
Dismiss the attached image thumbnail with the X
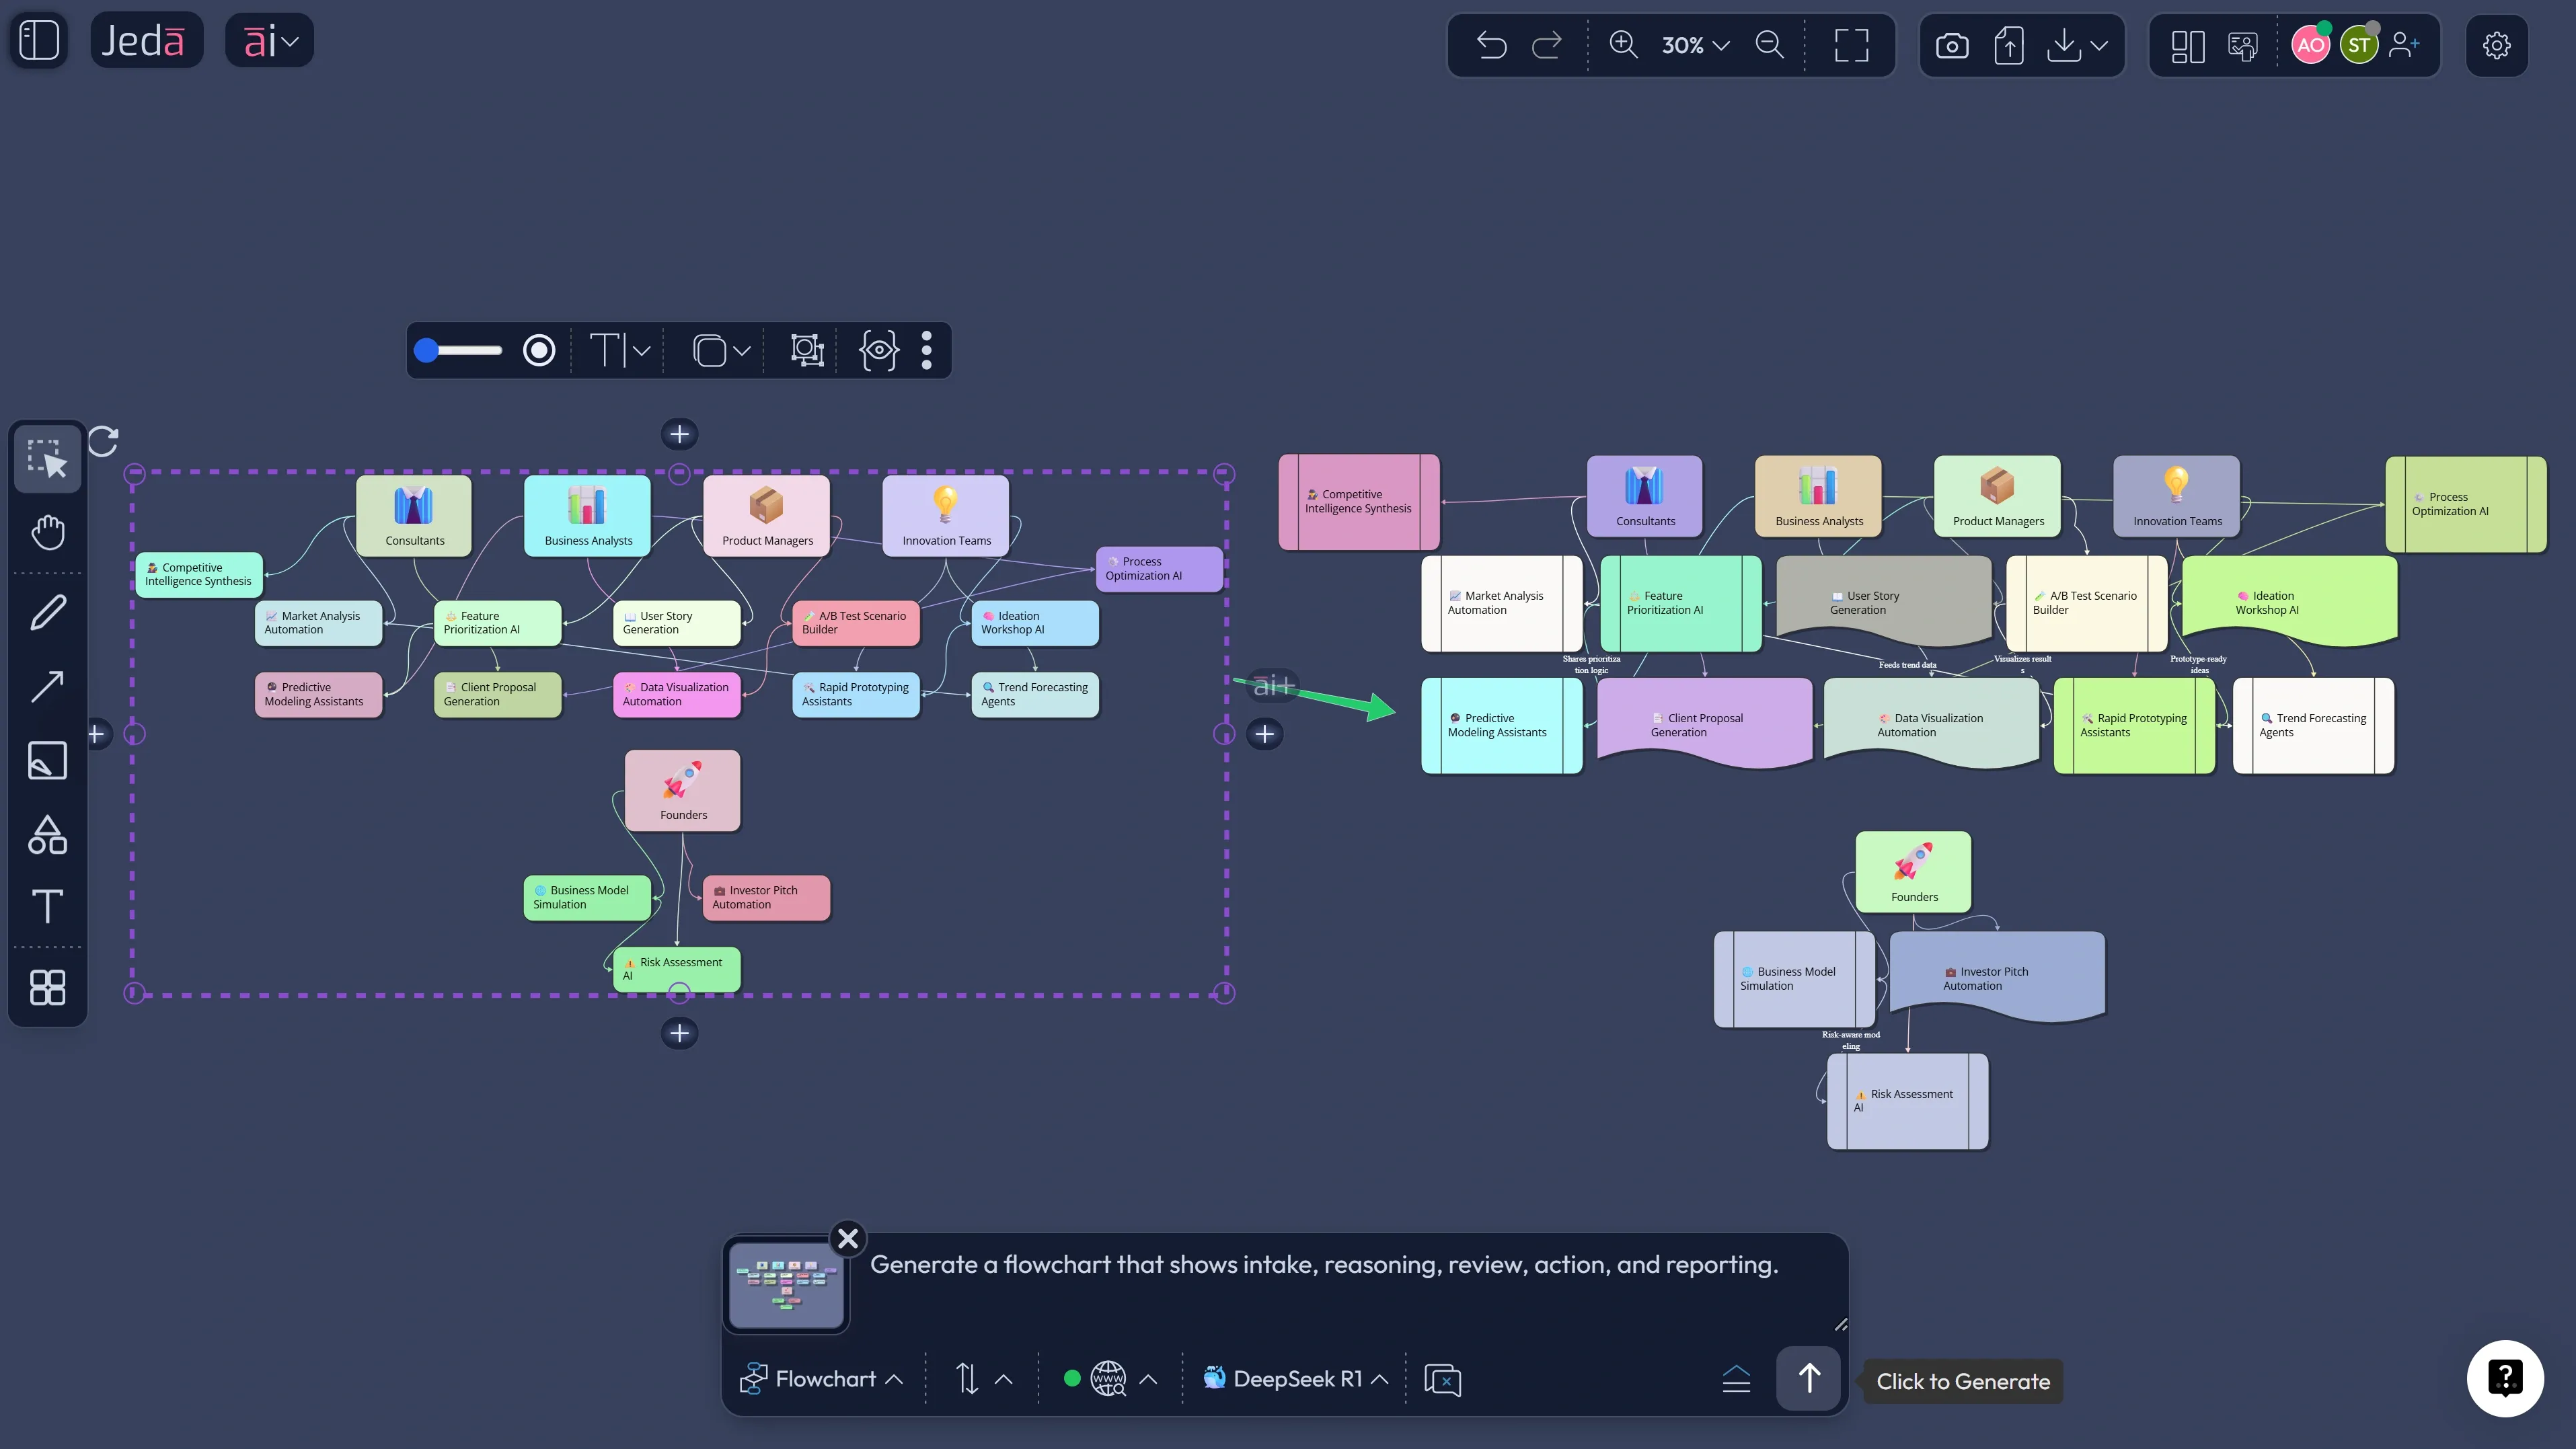point(847,1239)
